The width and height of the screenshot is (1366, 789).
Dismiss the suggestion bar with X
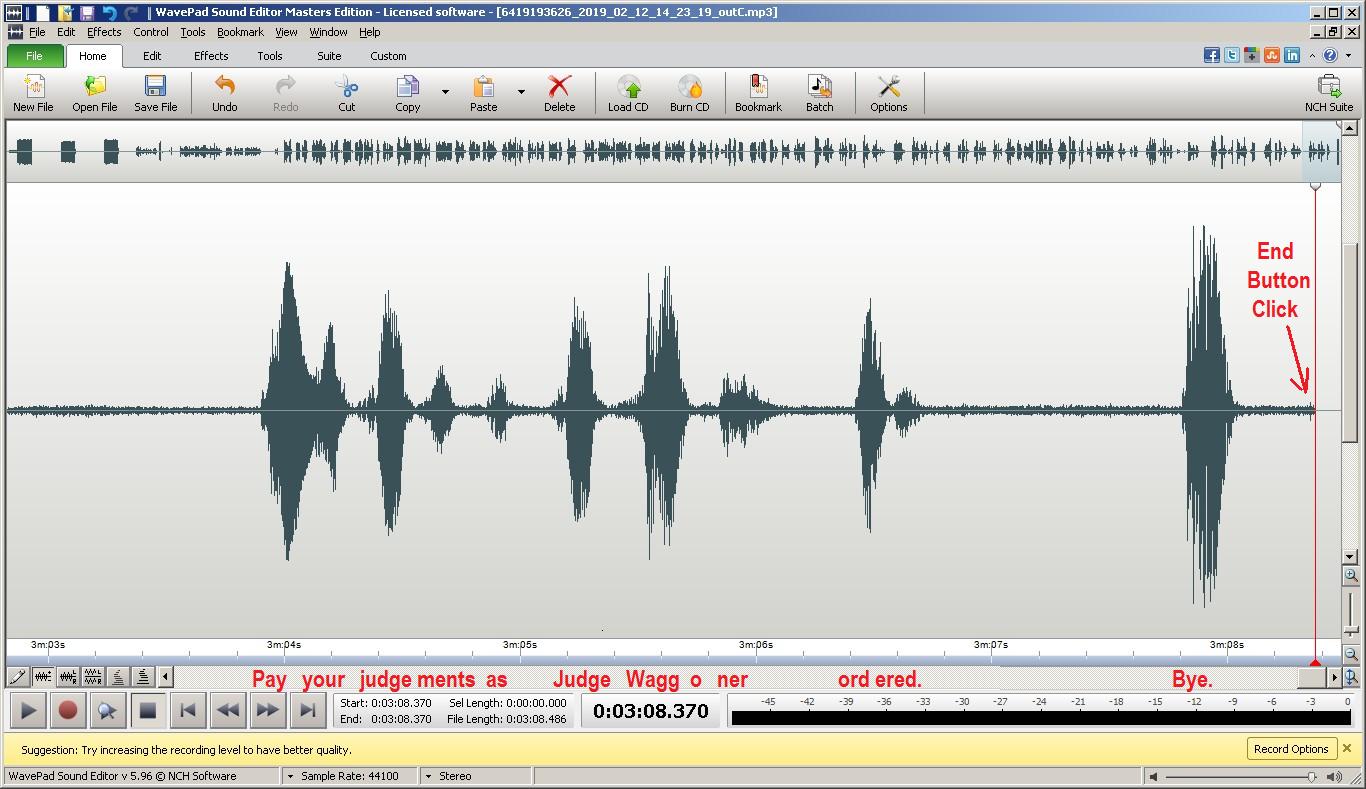coord(1347,749)
